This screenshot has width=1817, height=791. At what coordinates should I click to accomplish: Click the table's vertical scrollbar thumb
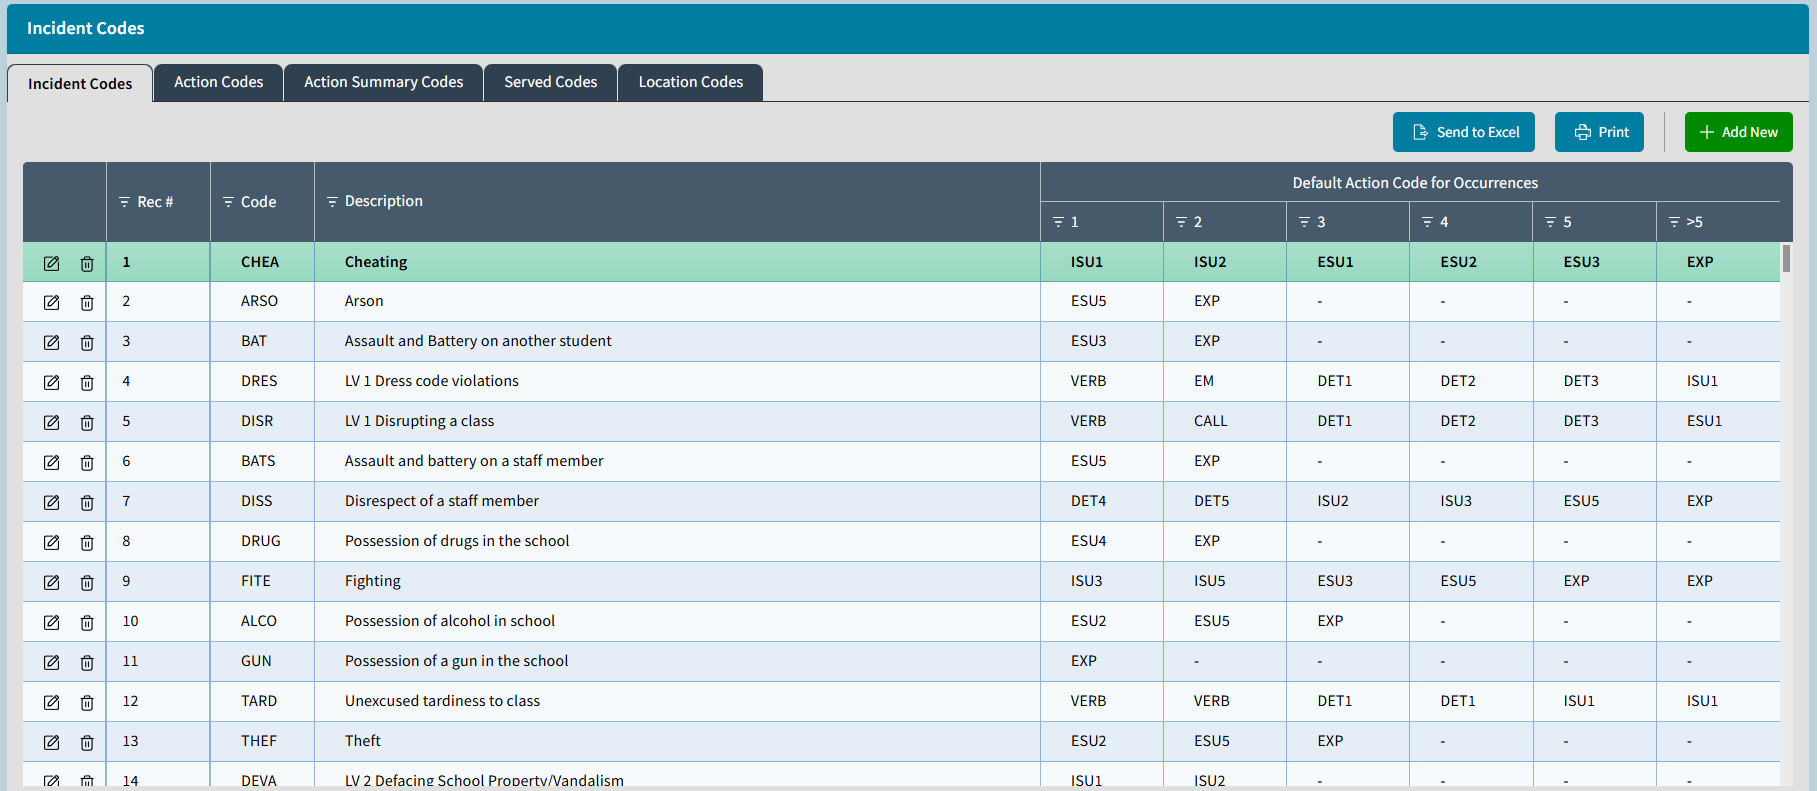click(x=1786, y=259)
